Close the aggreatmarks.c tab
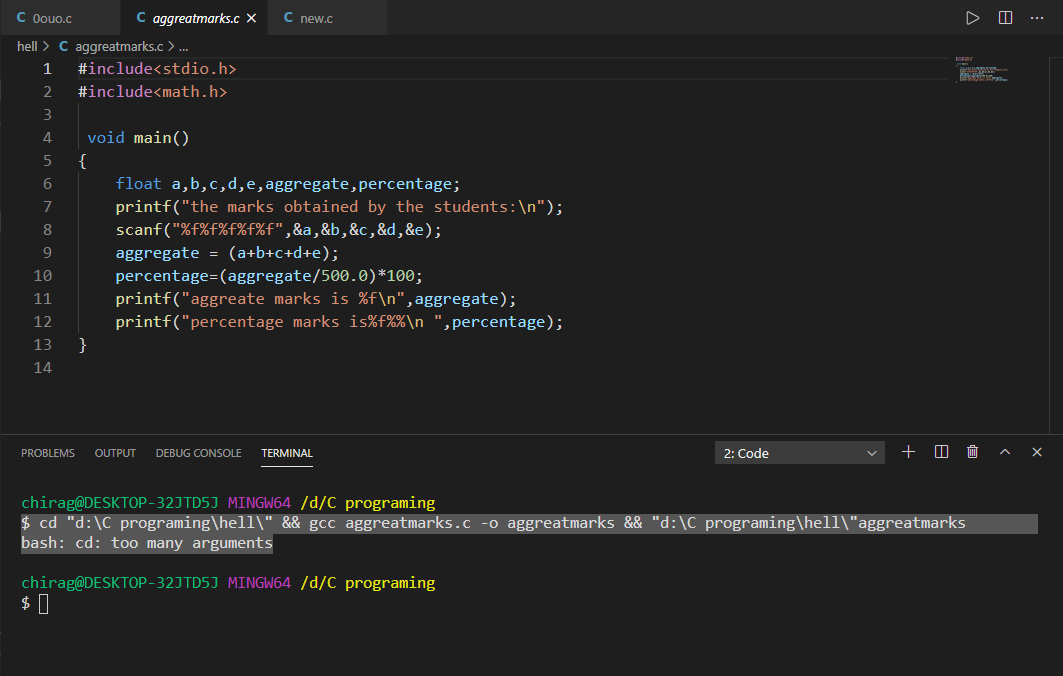Screen dimensions: 1063x676 (251, 17)
